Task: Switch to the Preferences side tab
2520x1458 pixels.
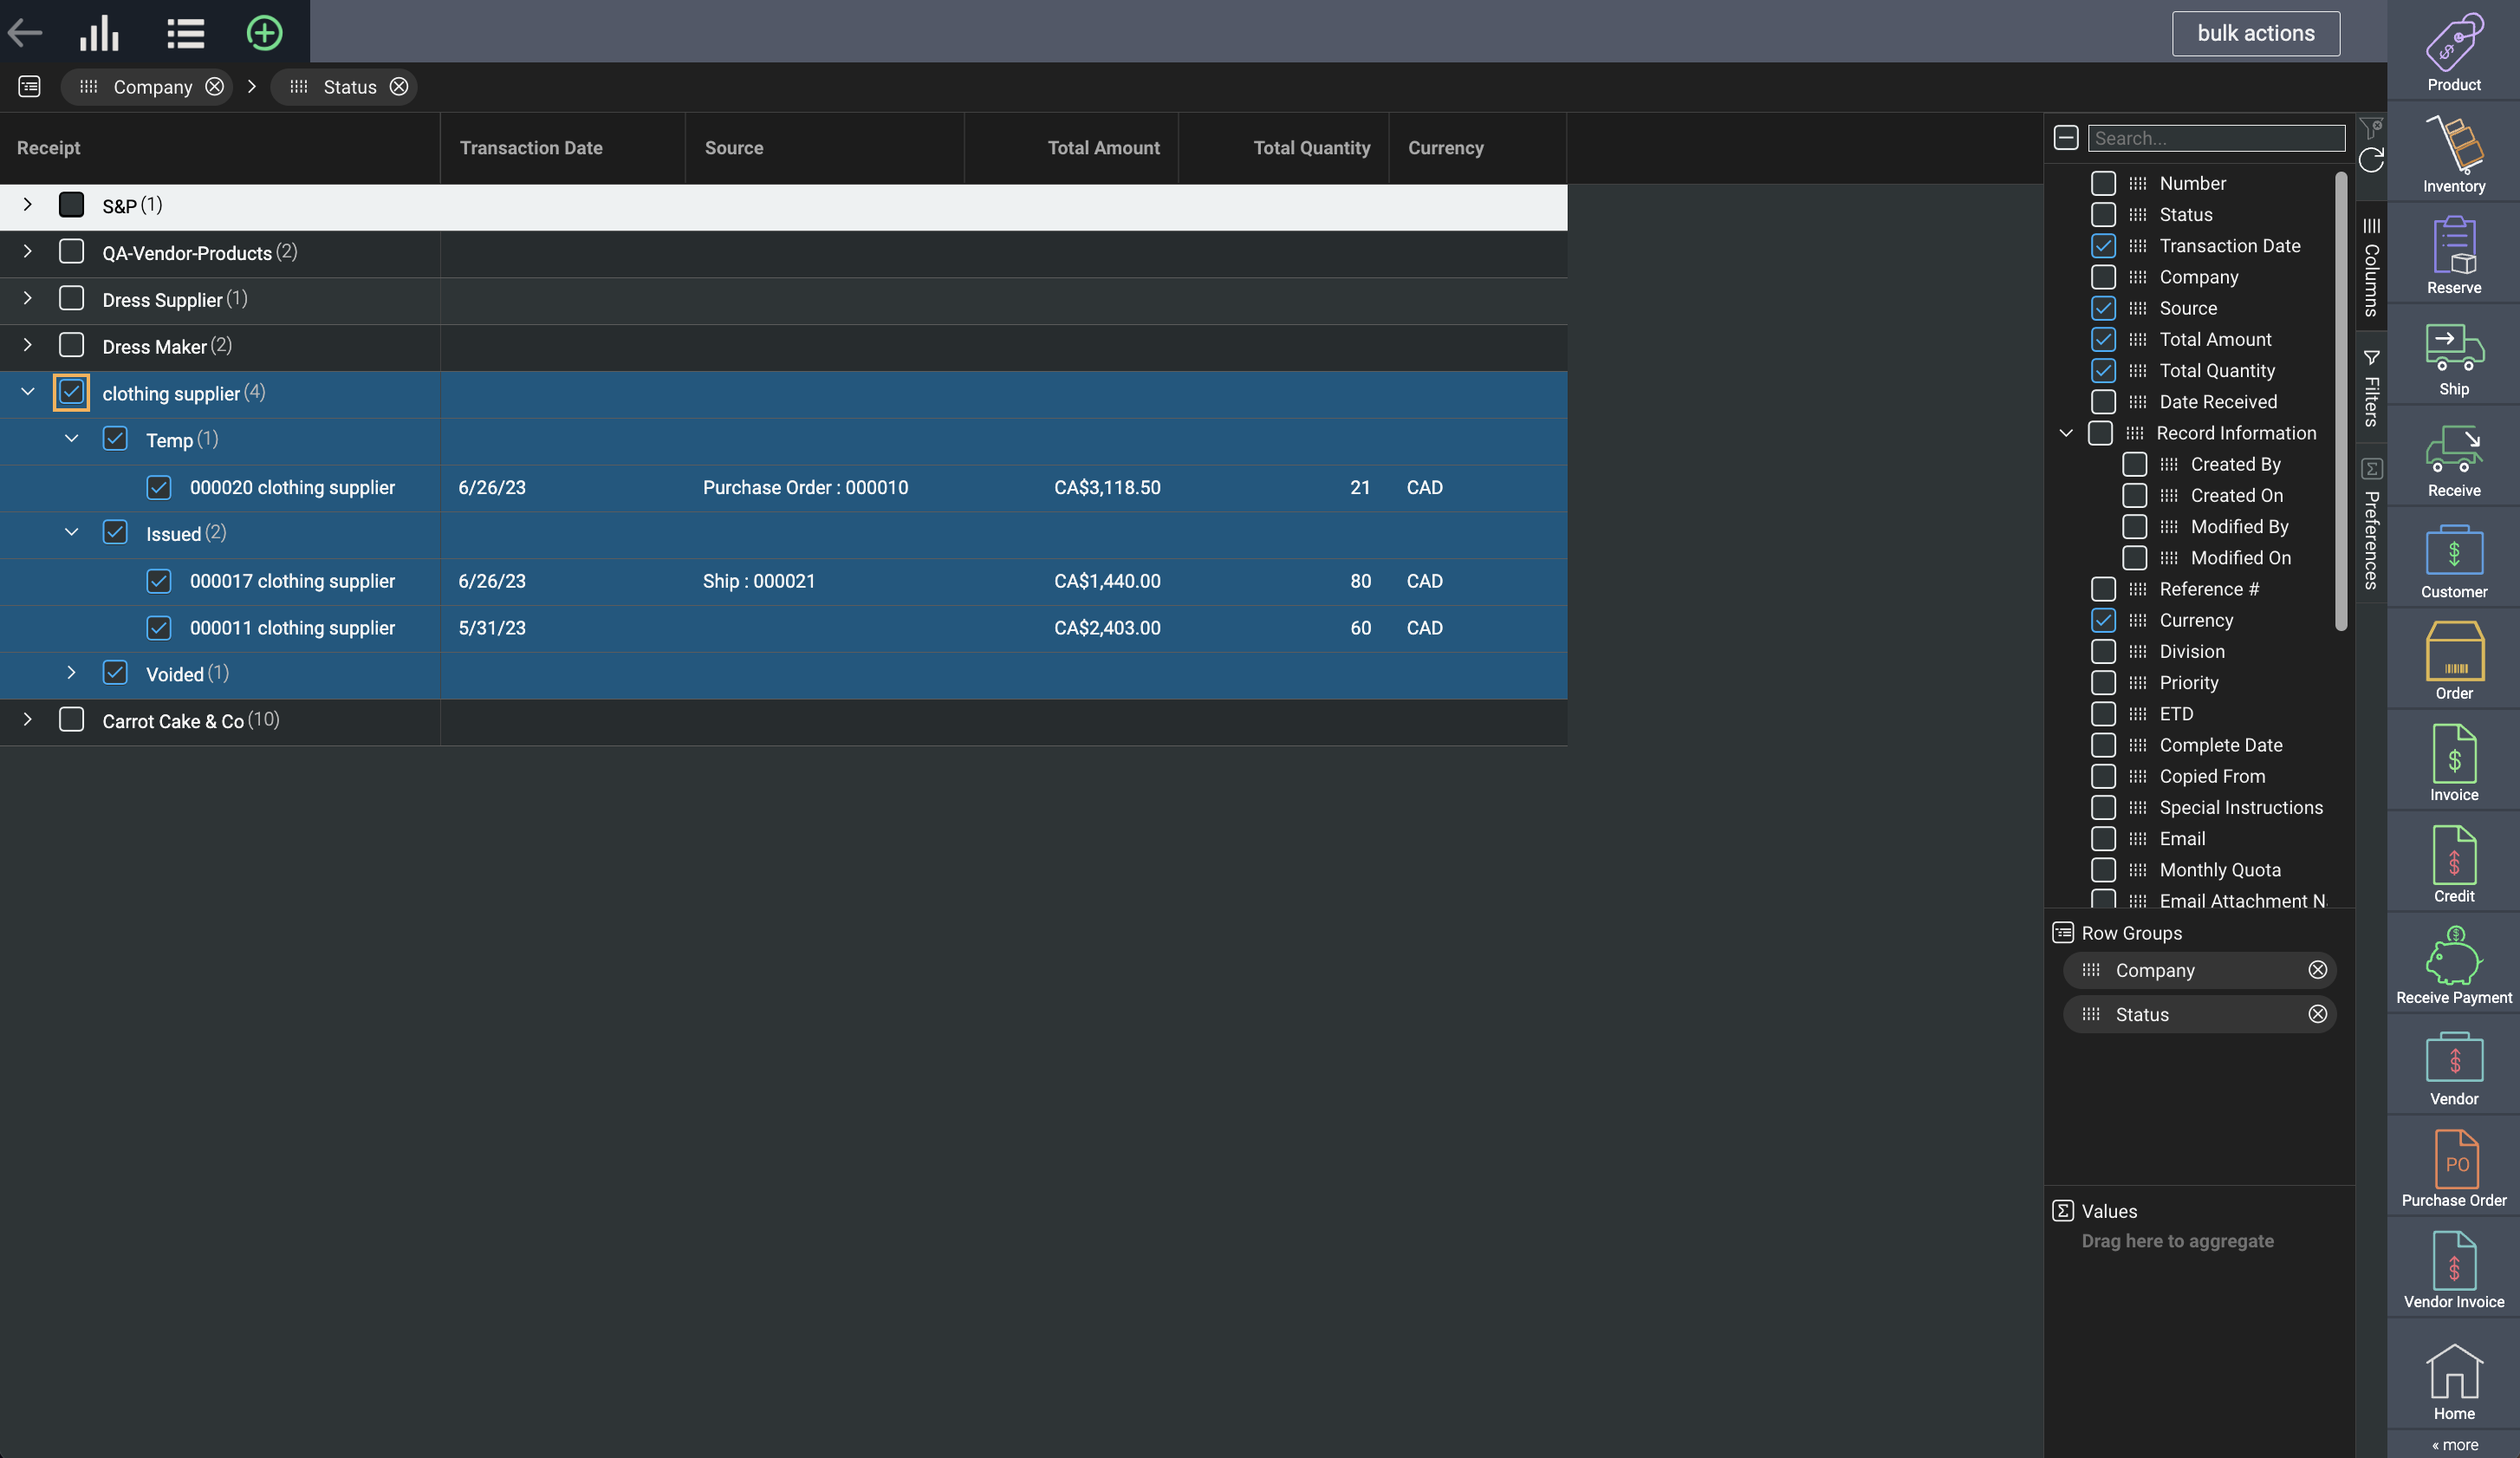Action: pyautogui.click(x=2371, y=525)
